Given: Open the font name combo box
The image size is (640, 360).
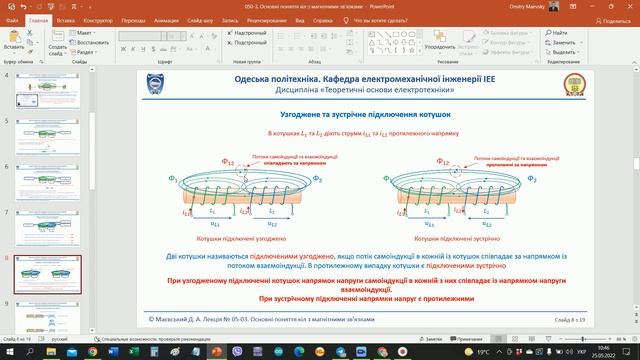Looking at the screenshot, I should 142,36.
